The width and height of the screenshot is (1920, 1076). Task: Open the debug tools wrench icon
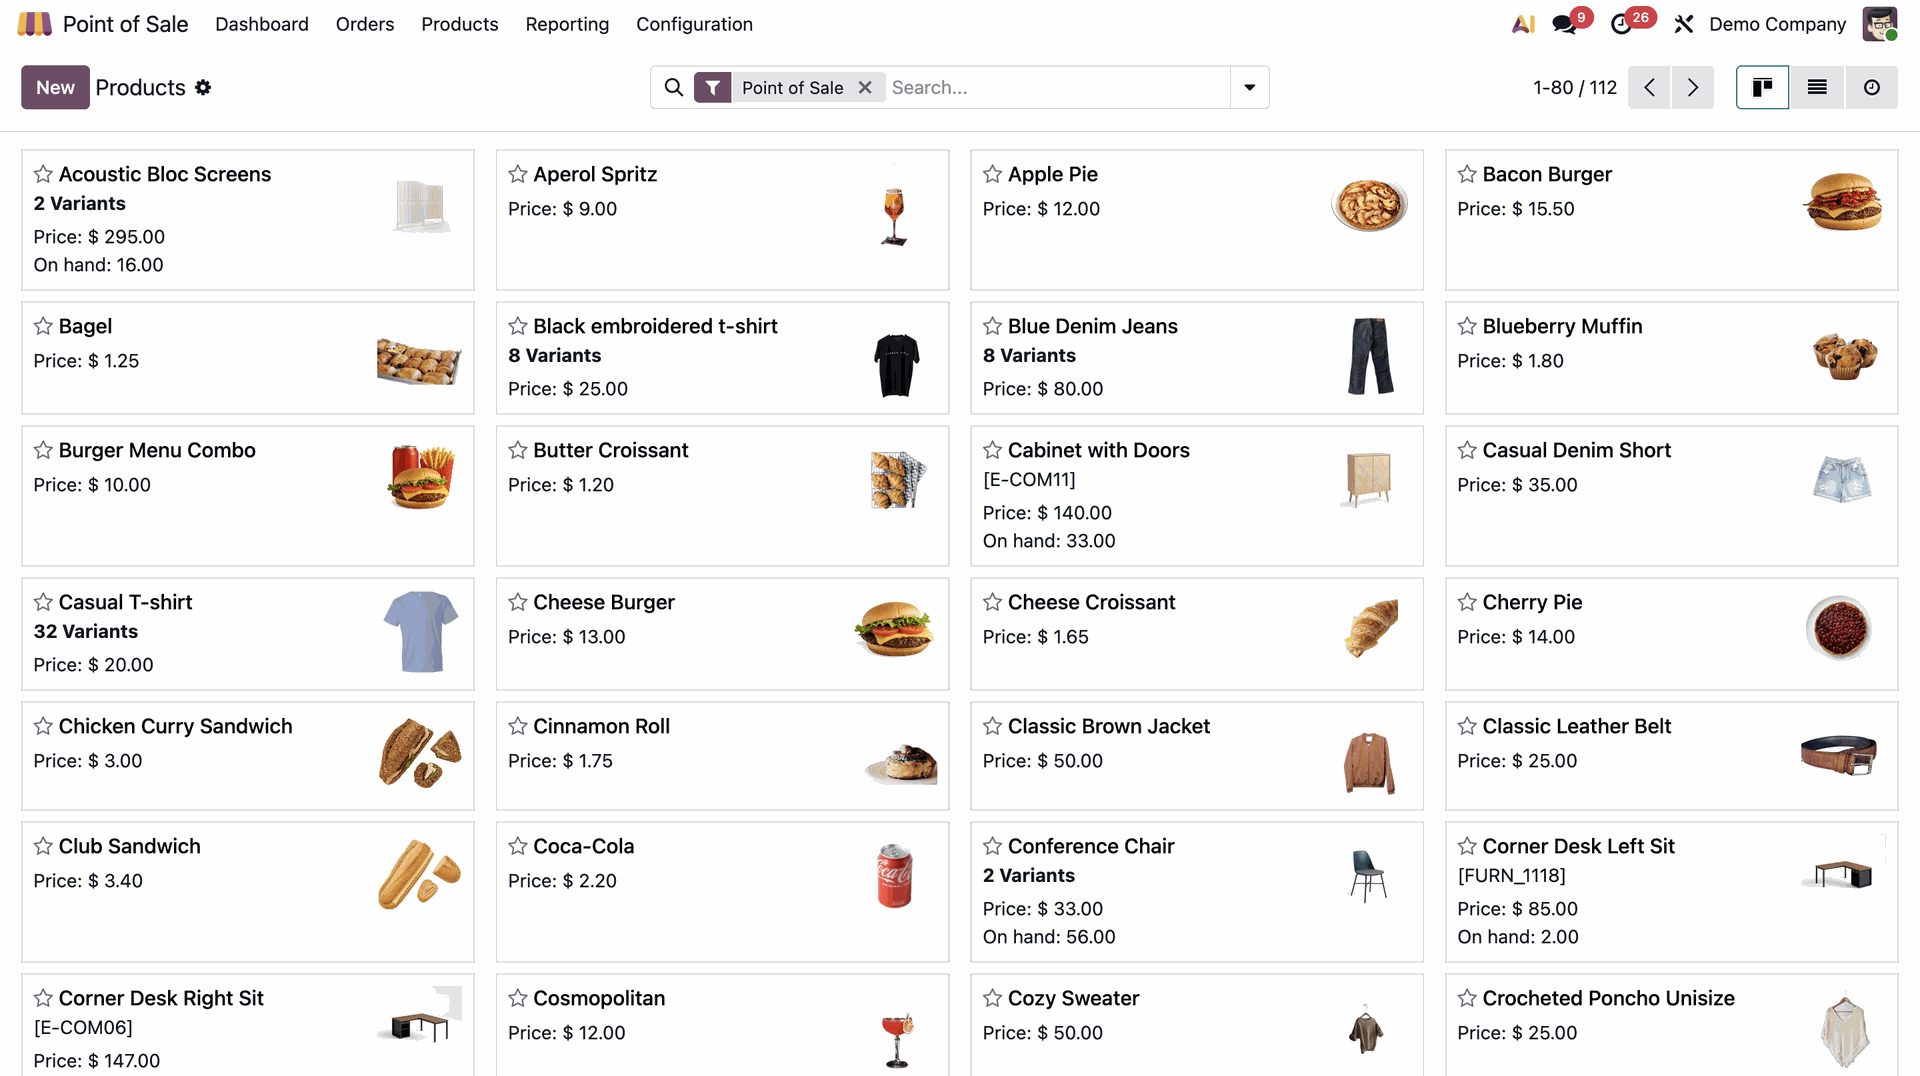(x=1684, y=24)
